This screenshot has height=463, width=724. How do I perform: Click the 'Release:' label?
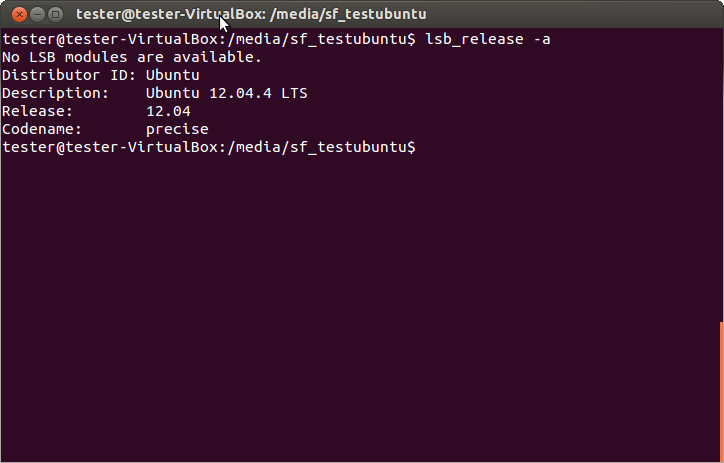pyautogui.click(x=39, y=111)
